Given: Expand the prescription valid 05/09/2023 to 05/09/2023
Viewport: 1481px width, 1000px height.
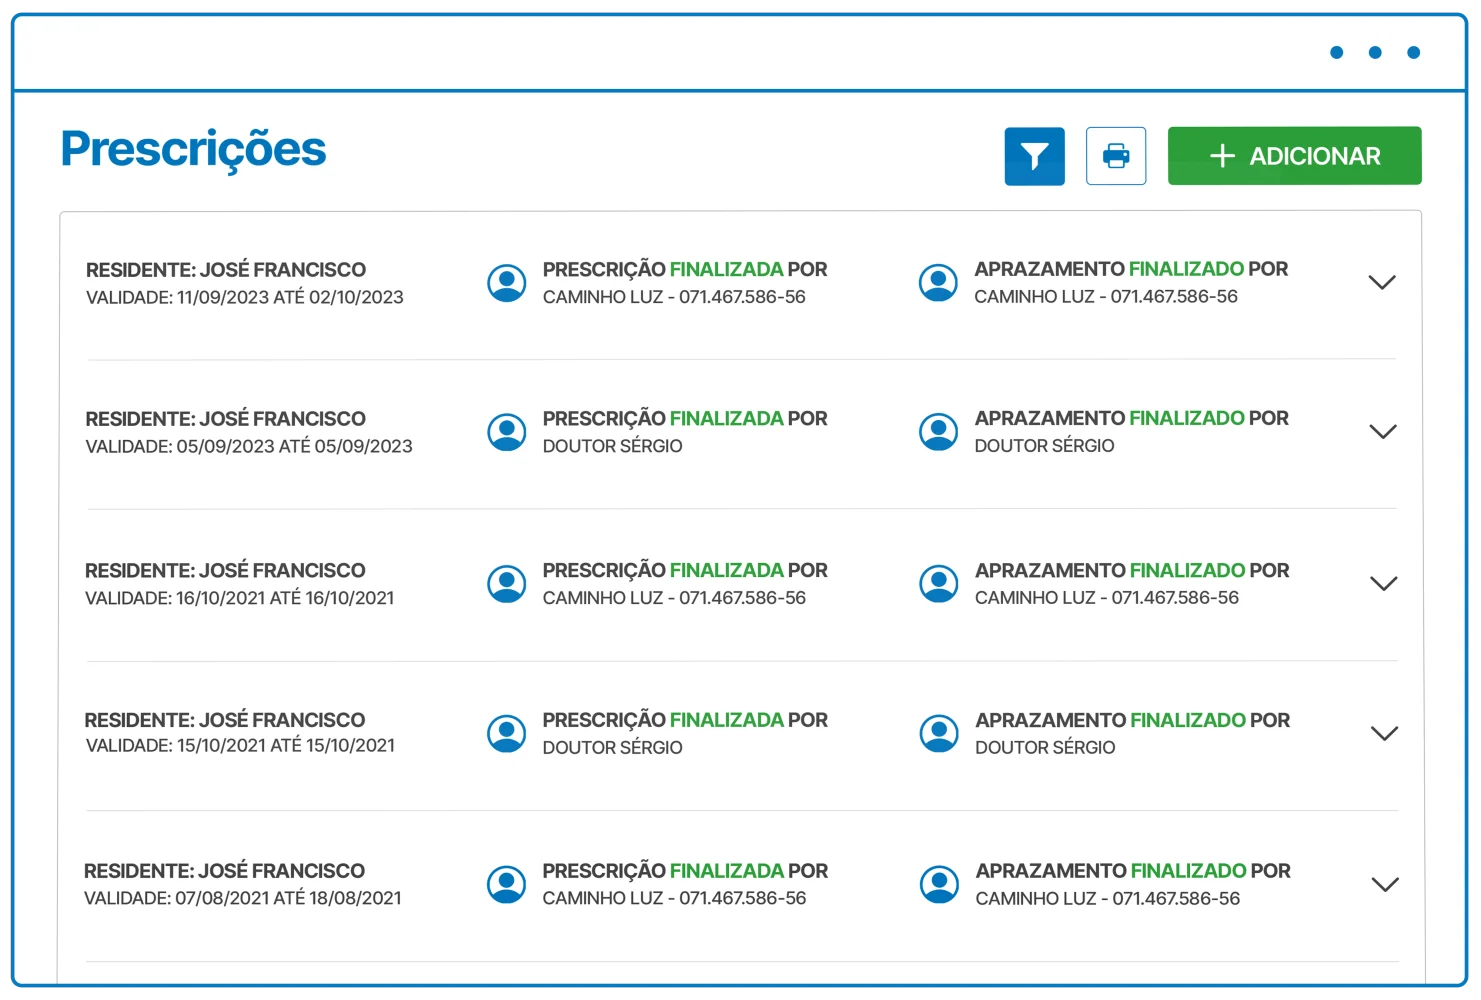Looking at the screenshot, I should pos(1382,432).
